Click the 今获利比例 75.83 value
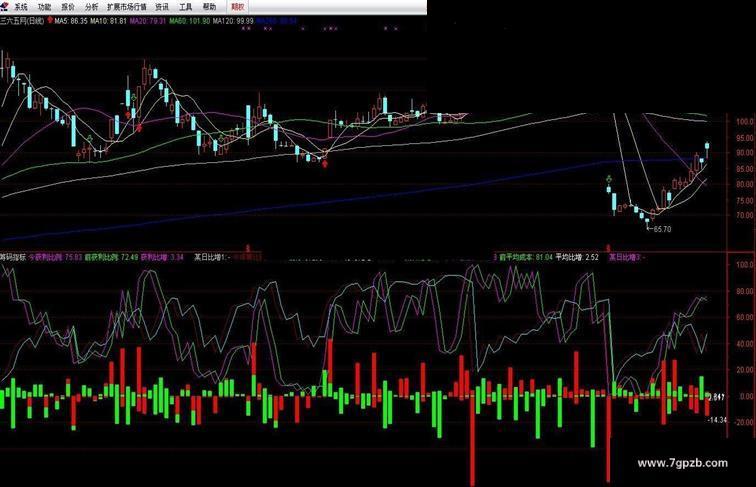This screenshot has height=487, width=756. tap(55, 257)
